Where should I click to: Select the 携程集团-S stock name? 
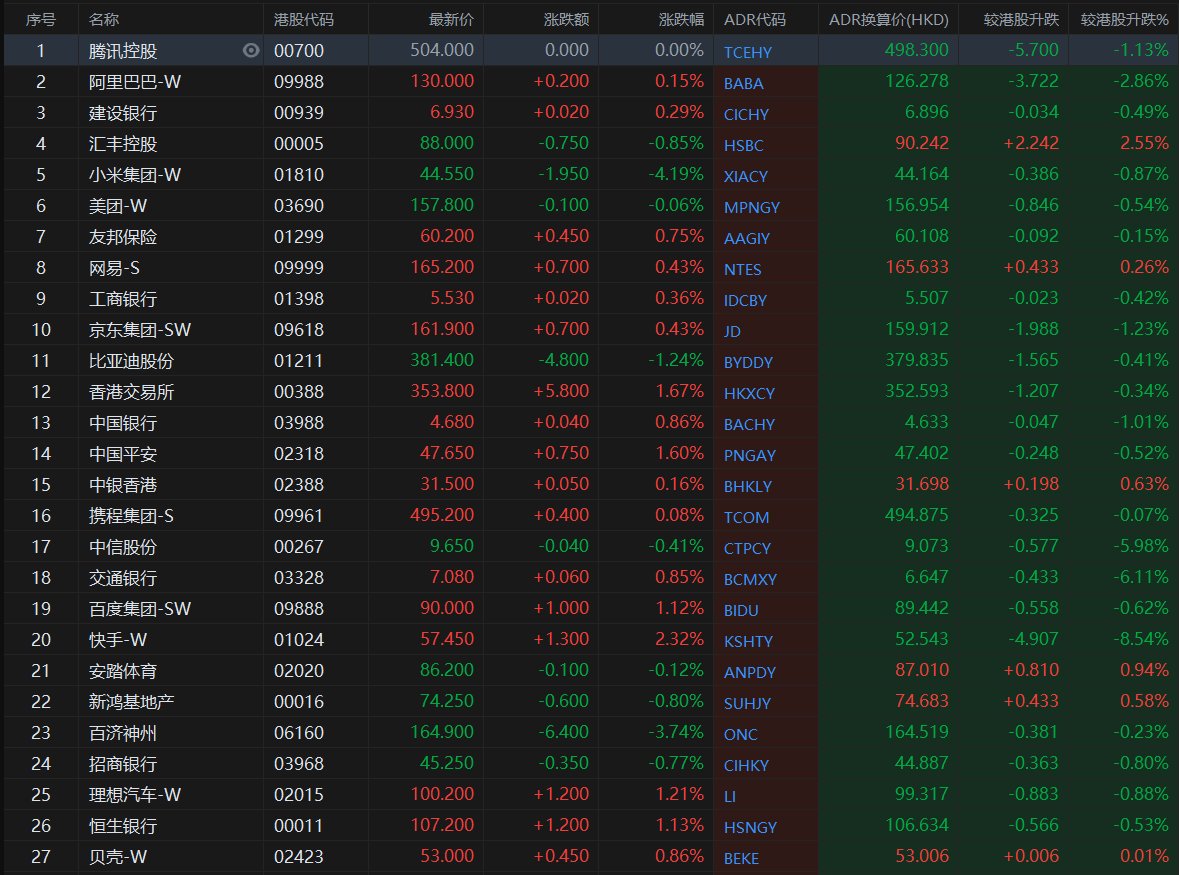click(x=131, y=516)
